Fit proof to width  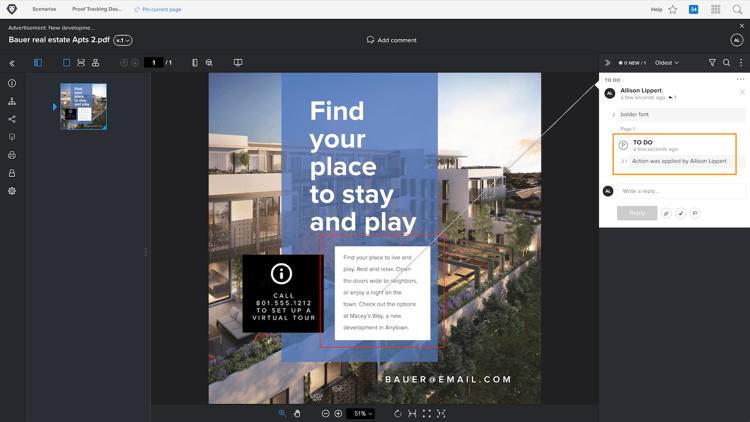tap(412, 413)
